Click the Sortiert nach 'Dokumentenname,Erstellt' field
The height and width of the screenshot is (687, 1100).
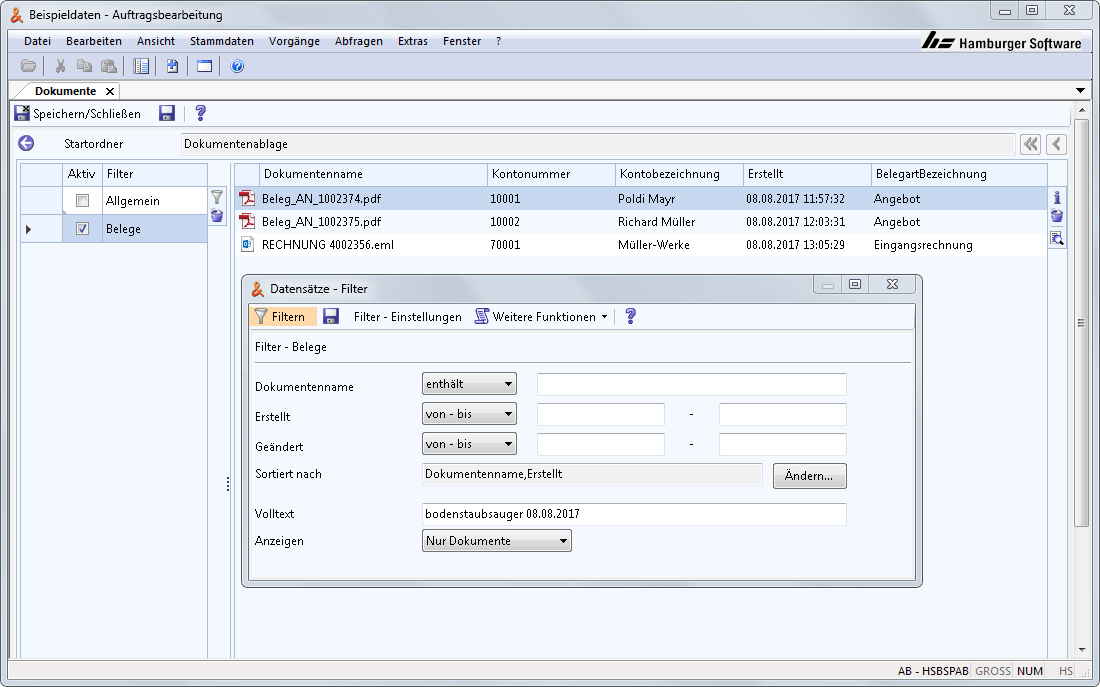pyautogui.click(x=592, y=474)
